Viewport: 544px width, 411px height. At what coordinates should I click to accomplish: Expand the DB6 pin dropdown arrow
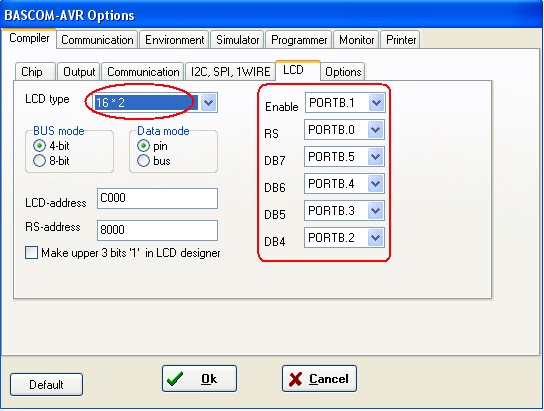tap(376, 183)
